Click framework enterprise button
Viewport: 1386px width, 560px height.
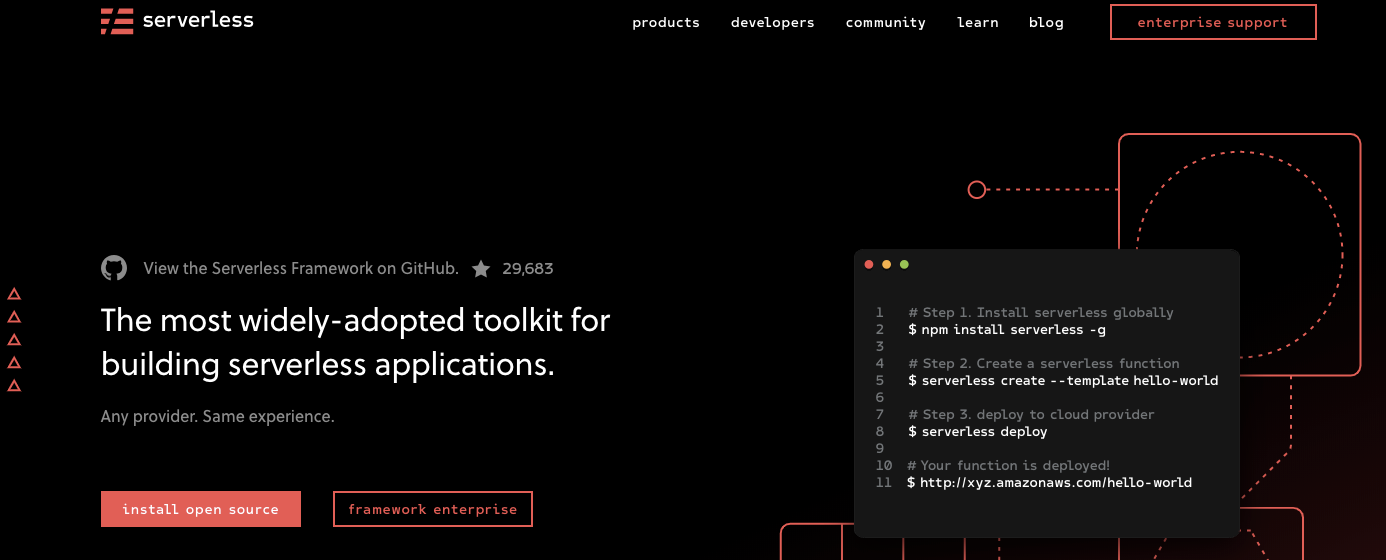click(433, 509)
